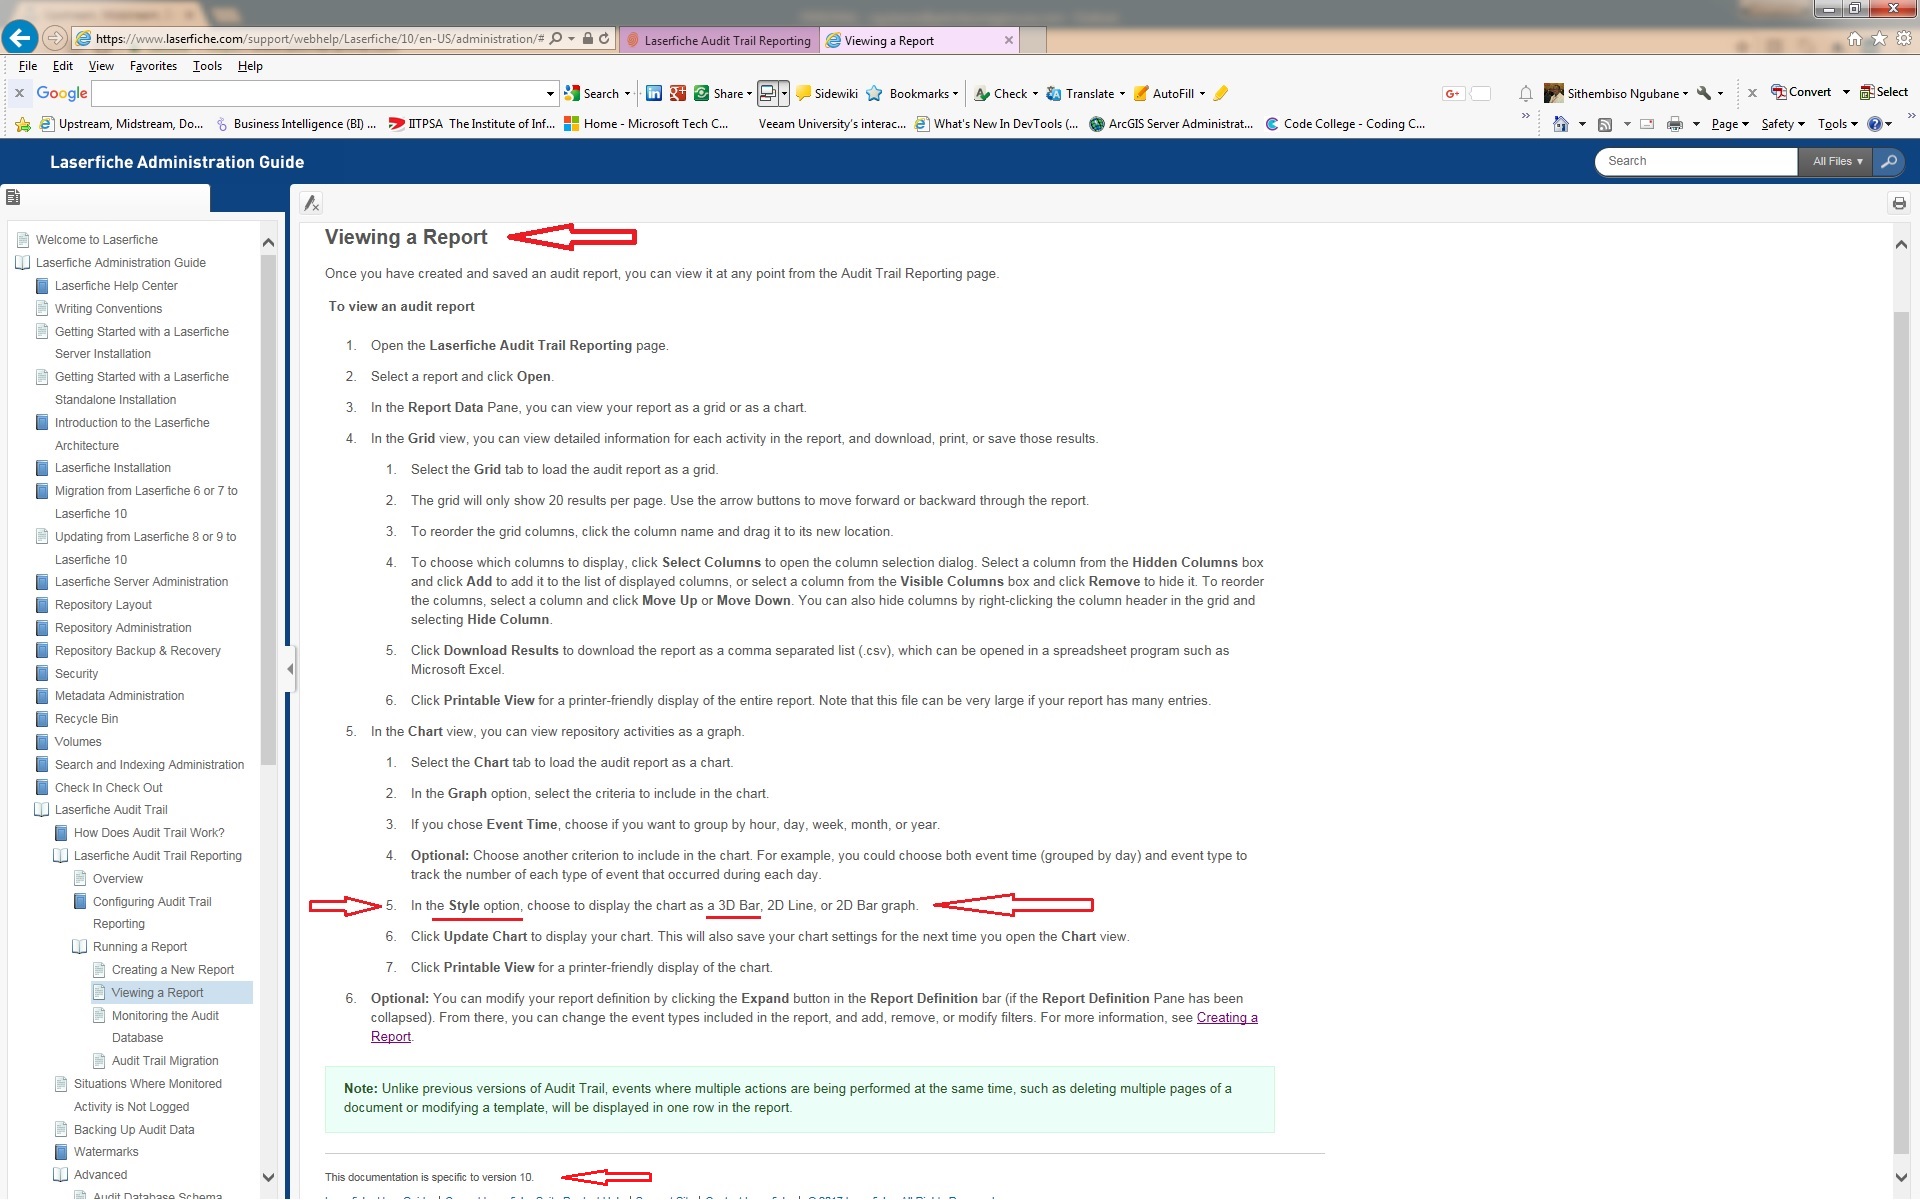Image resolution: width=1920 pixels, height=1200 pixels.
Task: Click the Sidewiki toolbar icon
Action: 803,93
